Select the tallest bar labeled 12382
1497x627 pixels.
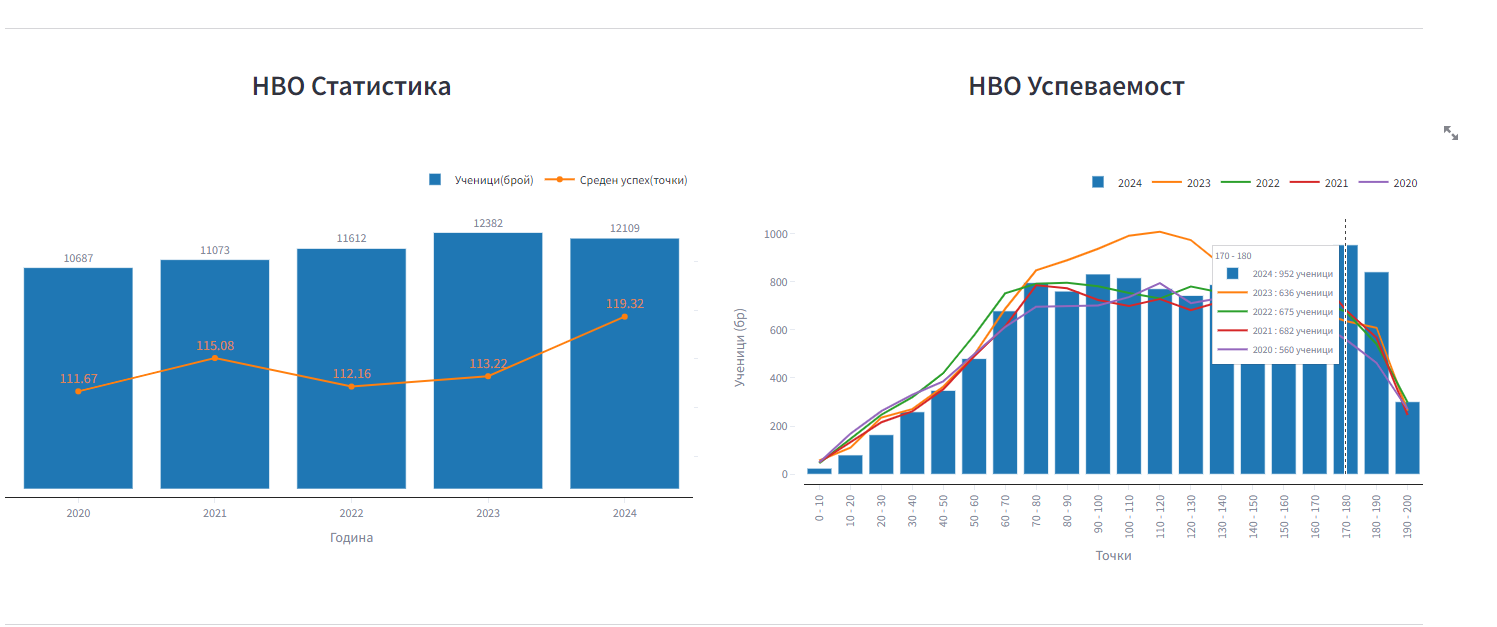point(488,440)
